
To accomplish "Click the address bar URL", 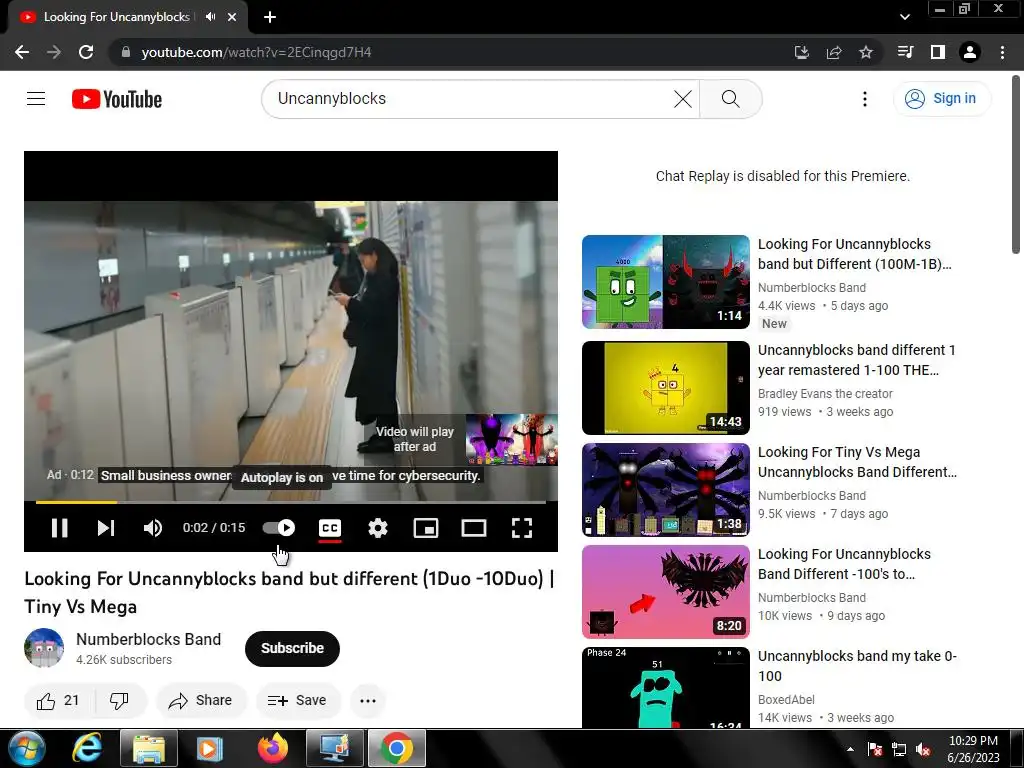I will (256, 52).
